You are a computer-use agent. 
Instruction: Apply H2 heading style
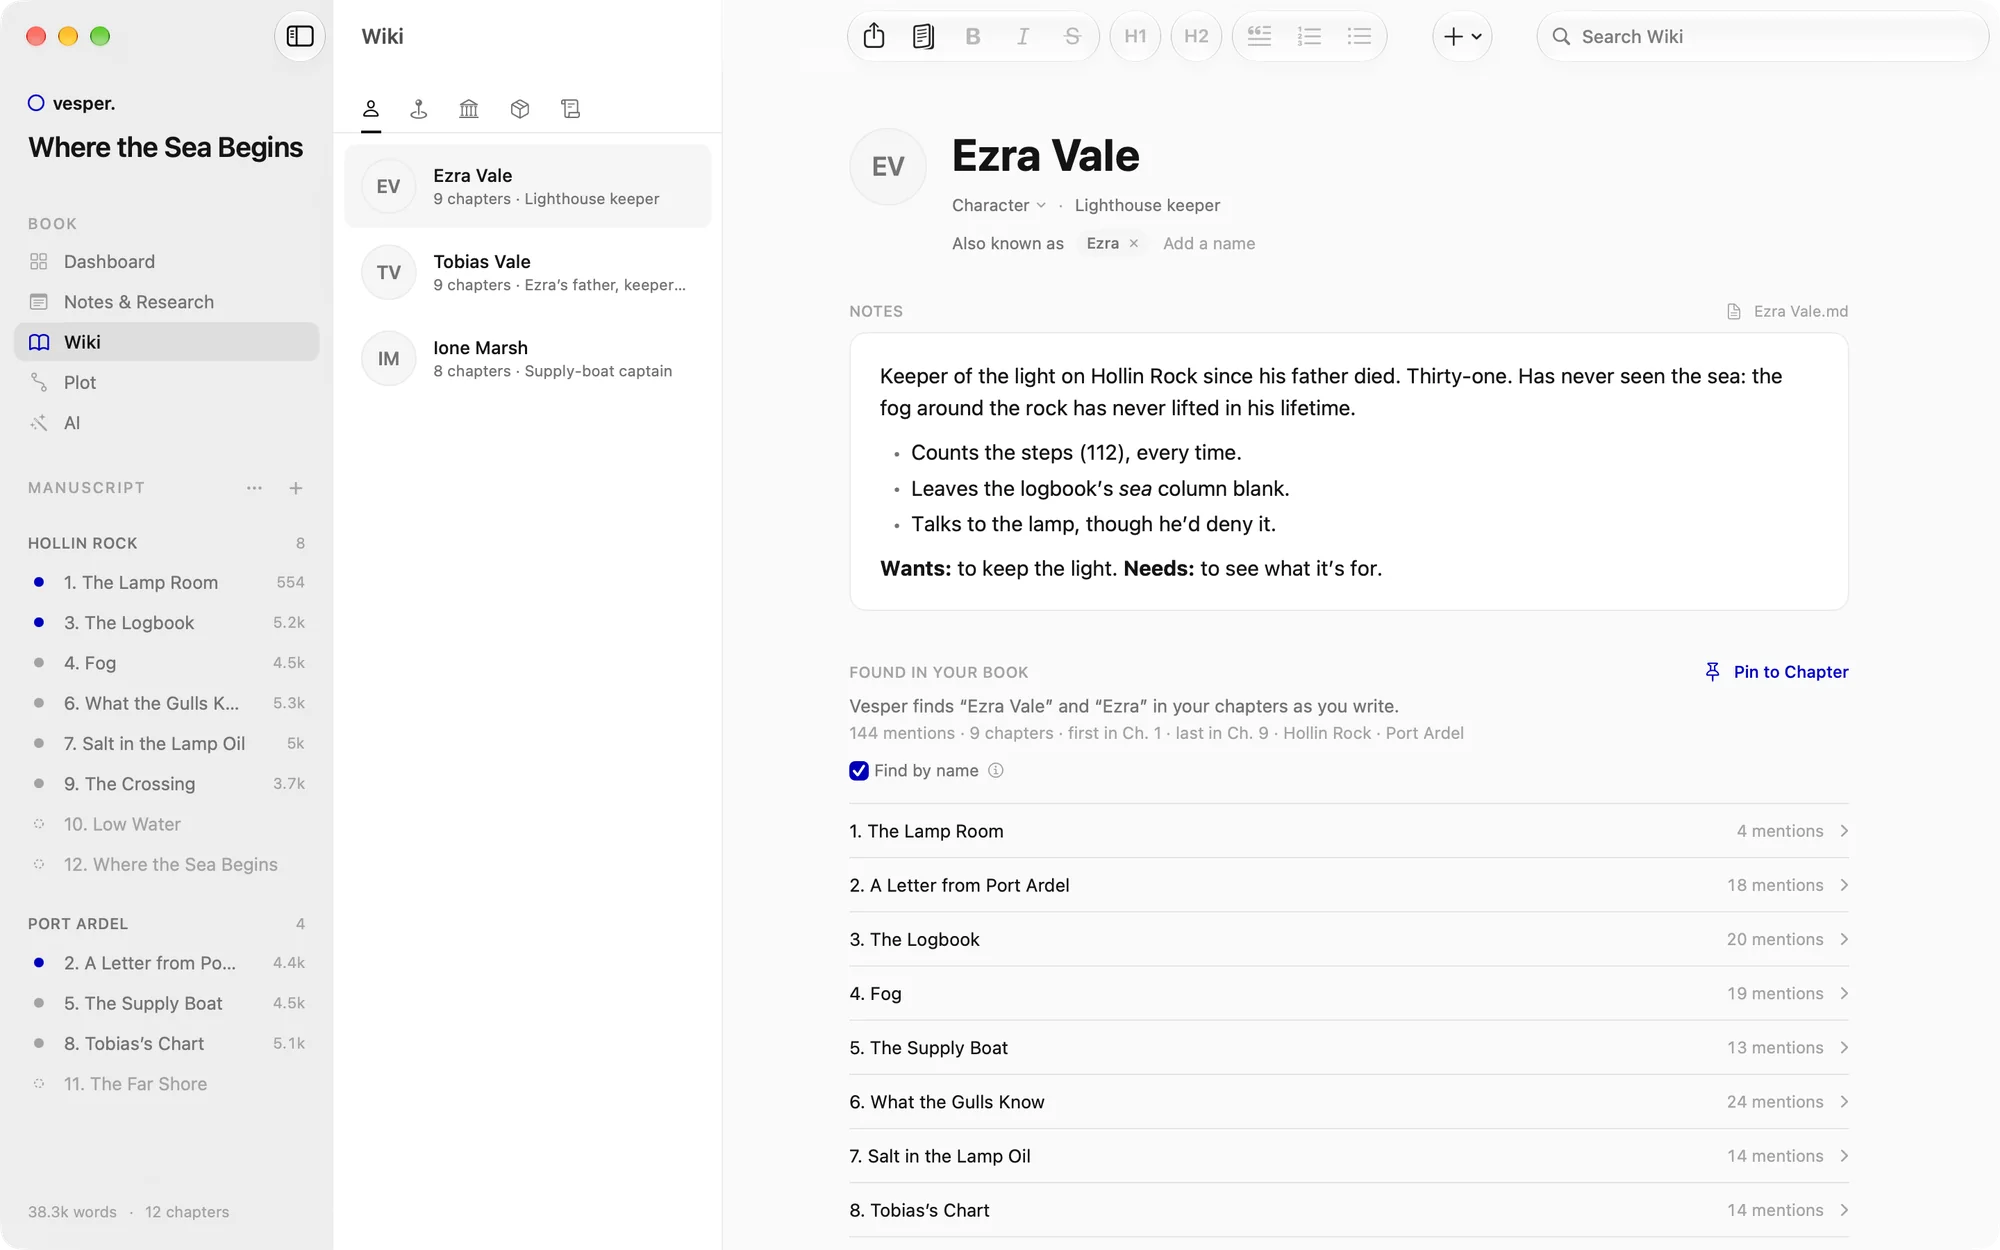1196,36
